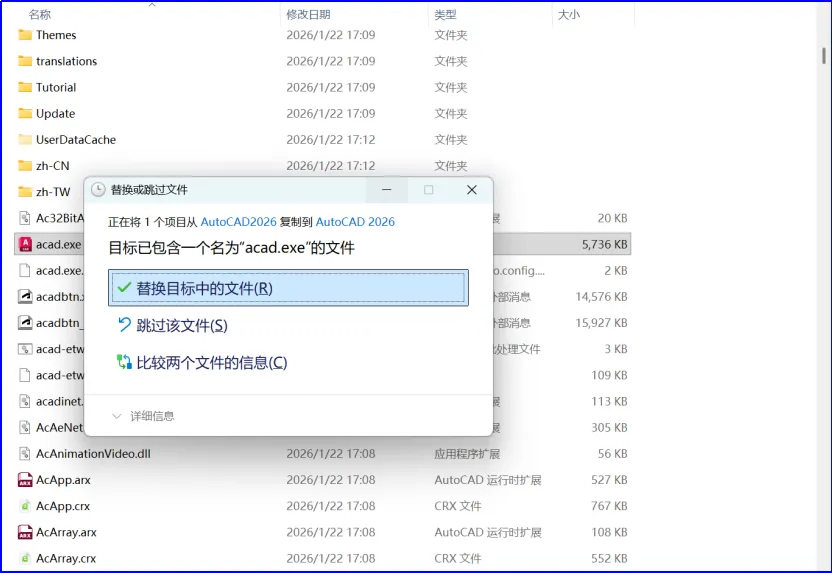Screen dimensions: 832x573
Task: Click the UserDataCache folder icon
Action: click(x=25, y=140)
